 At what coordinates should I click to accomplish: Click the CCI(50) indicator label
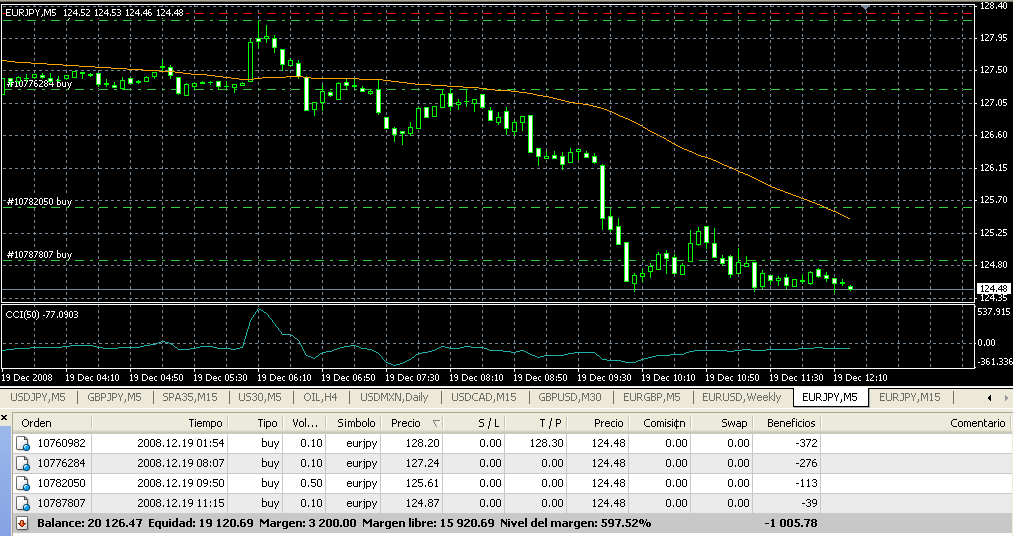pos(42,314)
